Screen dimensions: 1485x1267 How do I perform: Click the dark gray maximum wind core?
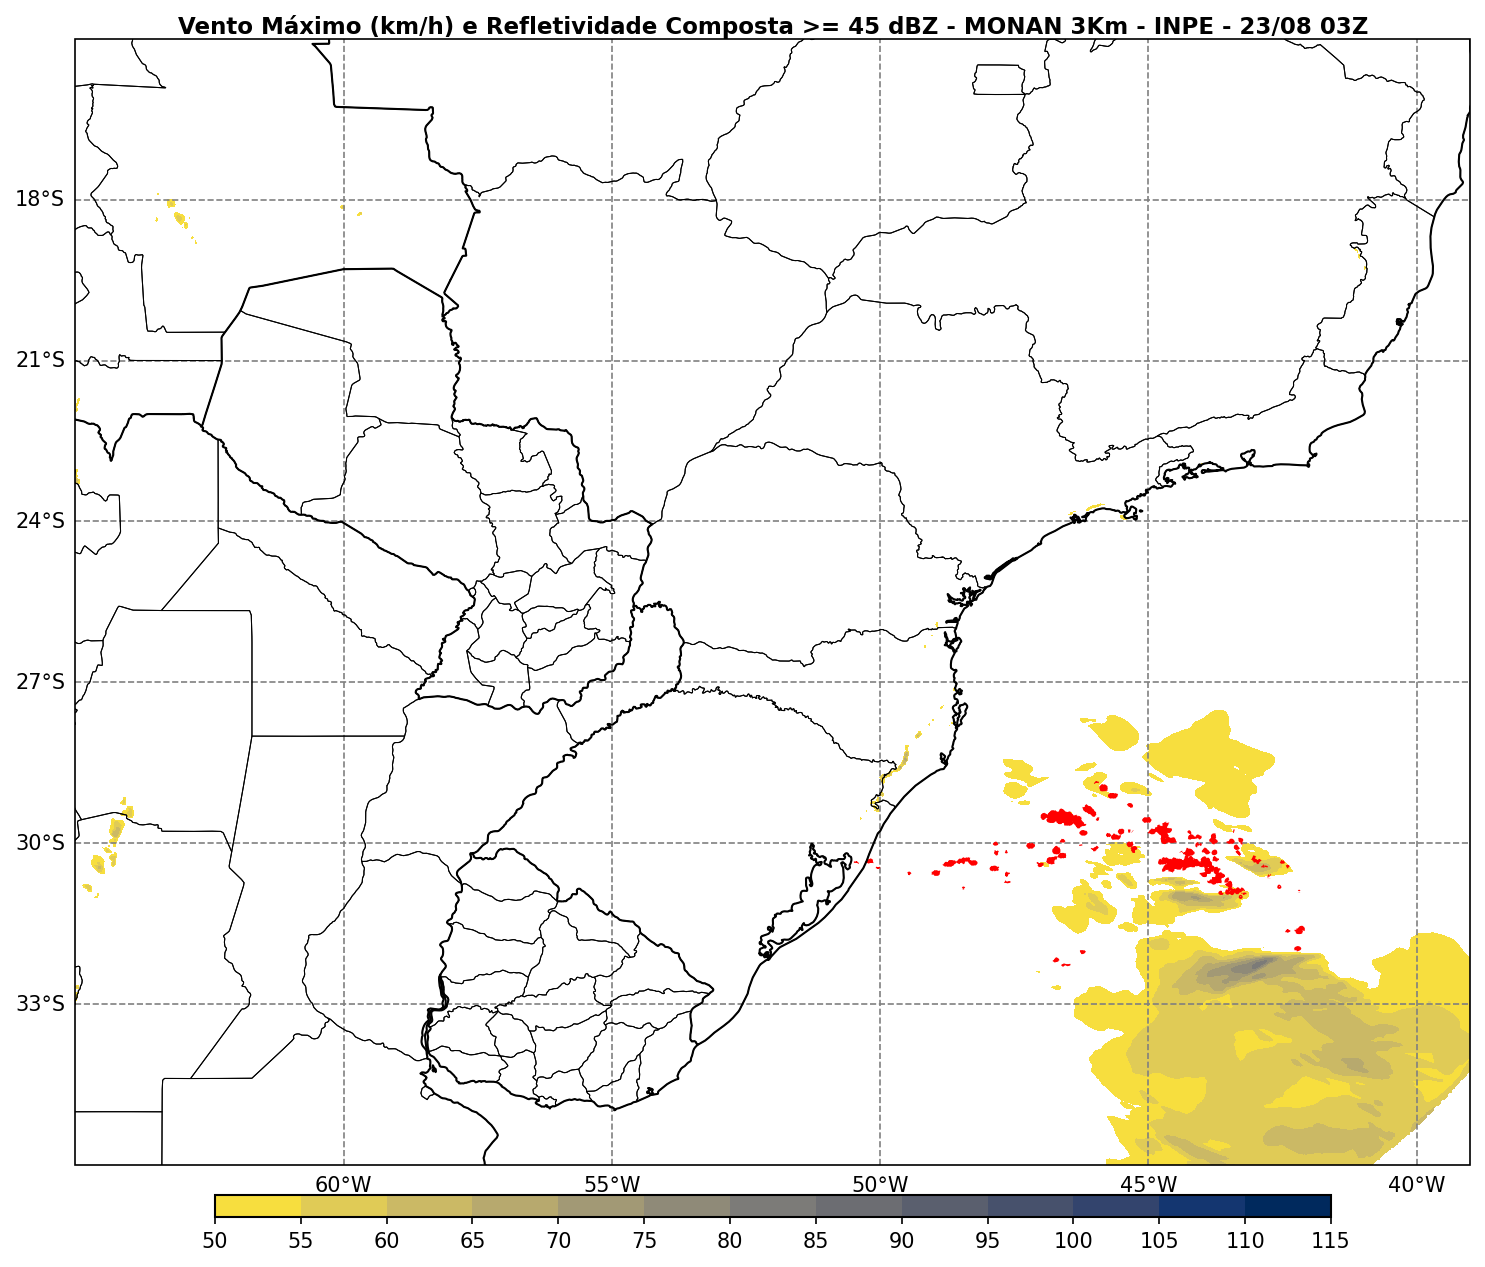[1248, 966]
